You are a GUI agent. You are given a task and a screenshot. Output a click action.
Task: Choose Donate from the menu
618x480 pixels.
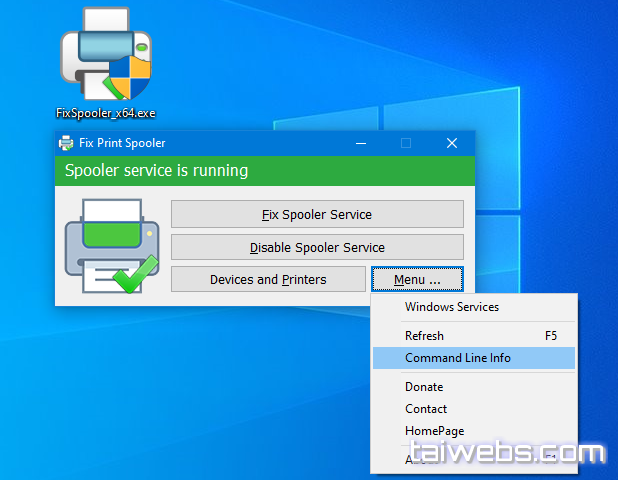pyautogui.click(x=424, y=386)
